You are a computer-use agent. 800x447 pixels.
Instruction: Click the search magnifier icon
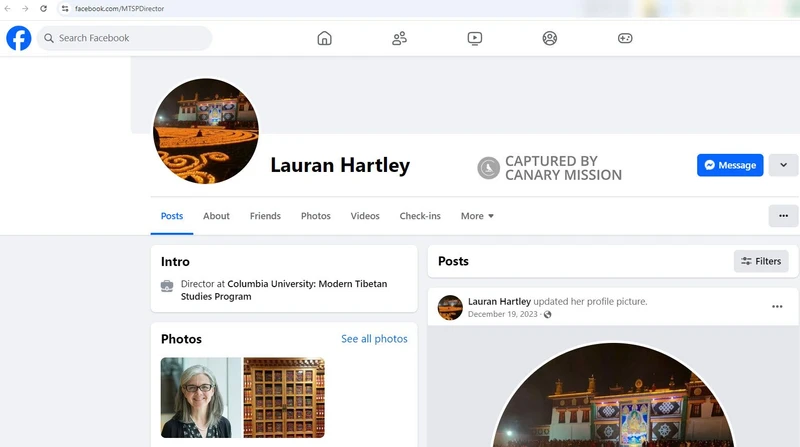point(49,38)
